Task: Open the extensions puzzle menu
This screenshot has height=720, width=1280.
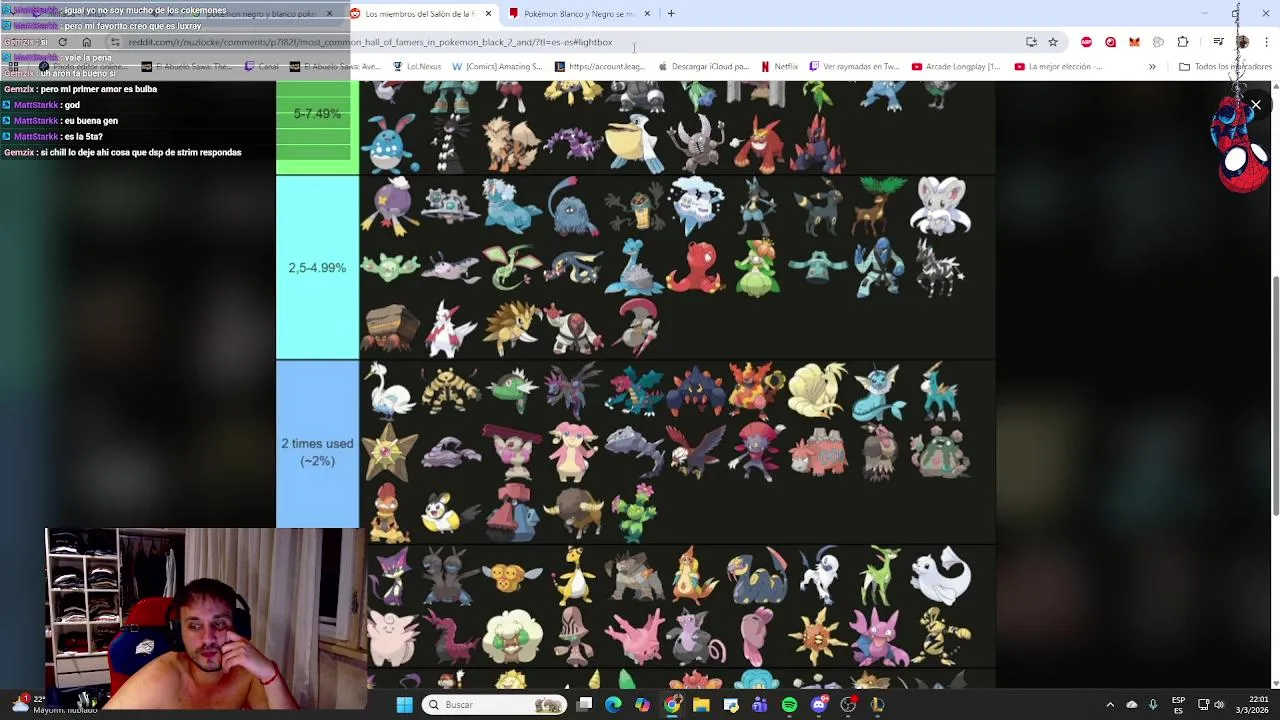Action: tap(1183, 42)
